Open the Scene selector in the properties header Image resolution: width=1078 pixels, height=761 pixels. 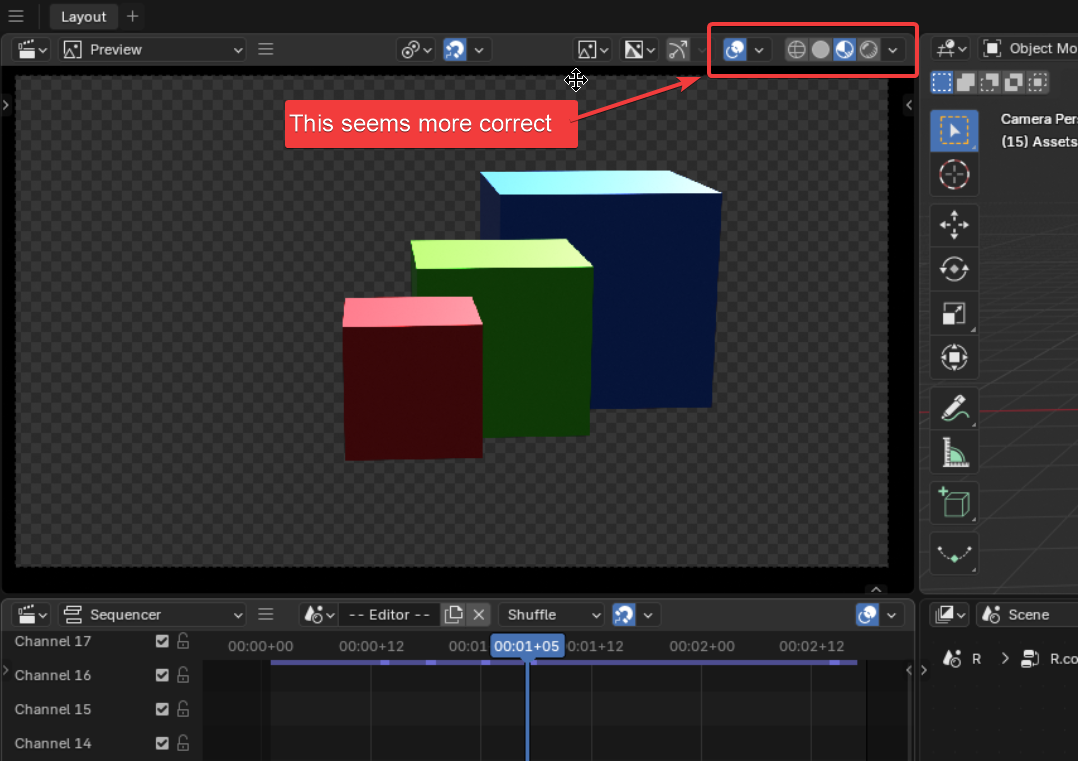click(x=1028, y=615)
